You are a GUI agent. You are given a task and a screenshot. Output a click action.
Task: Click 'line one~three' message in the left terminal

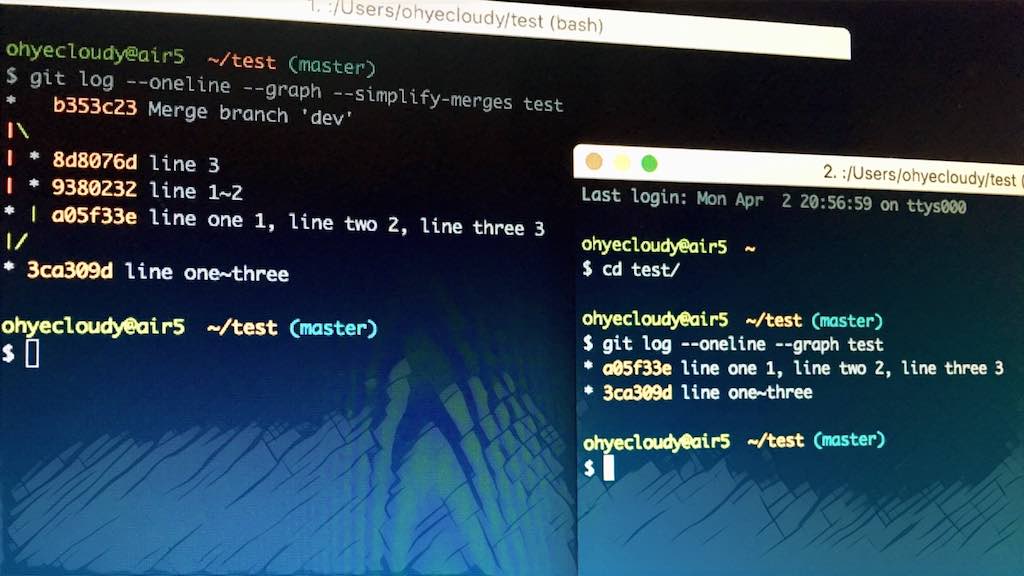pyautogui.click(x=206, y=273)
